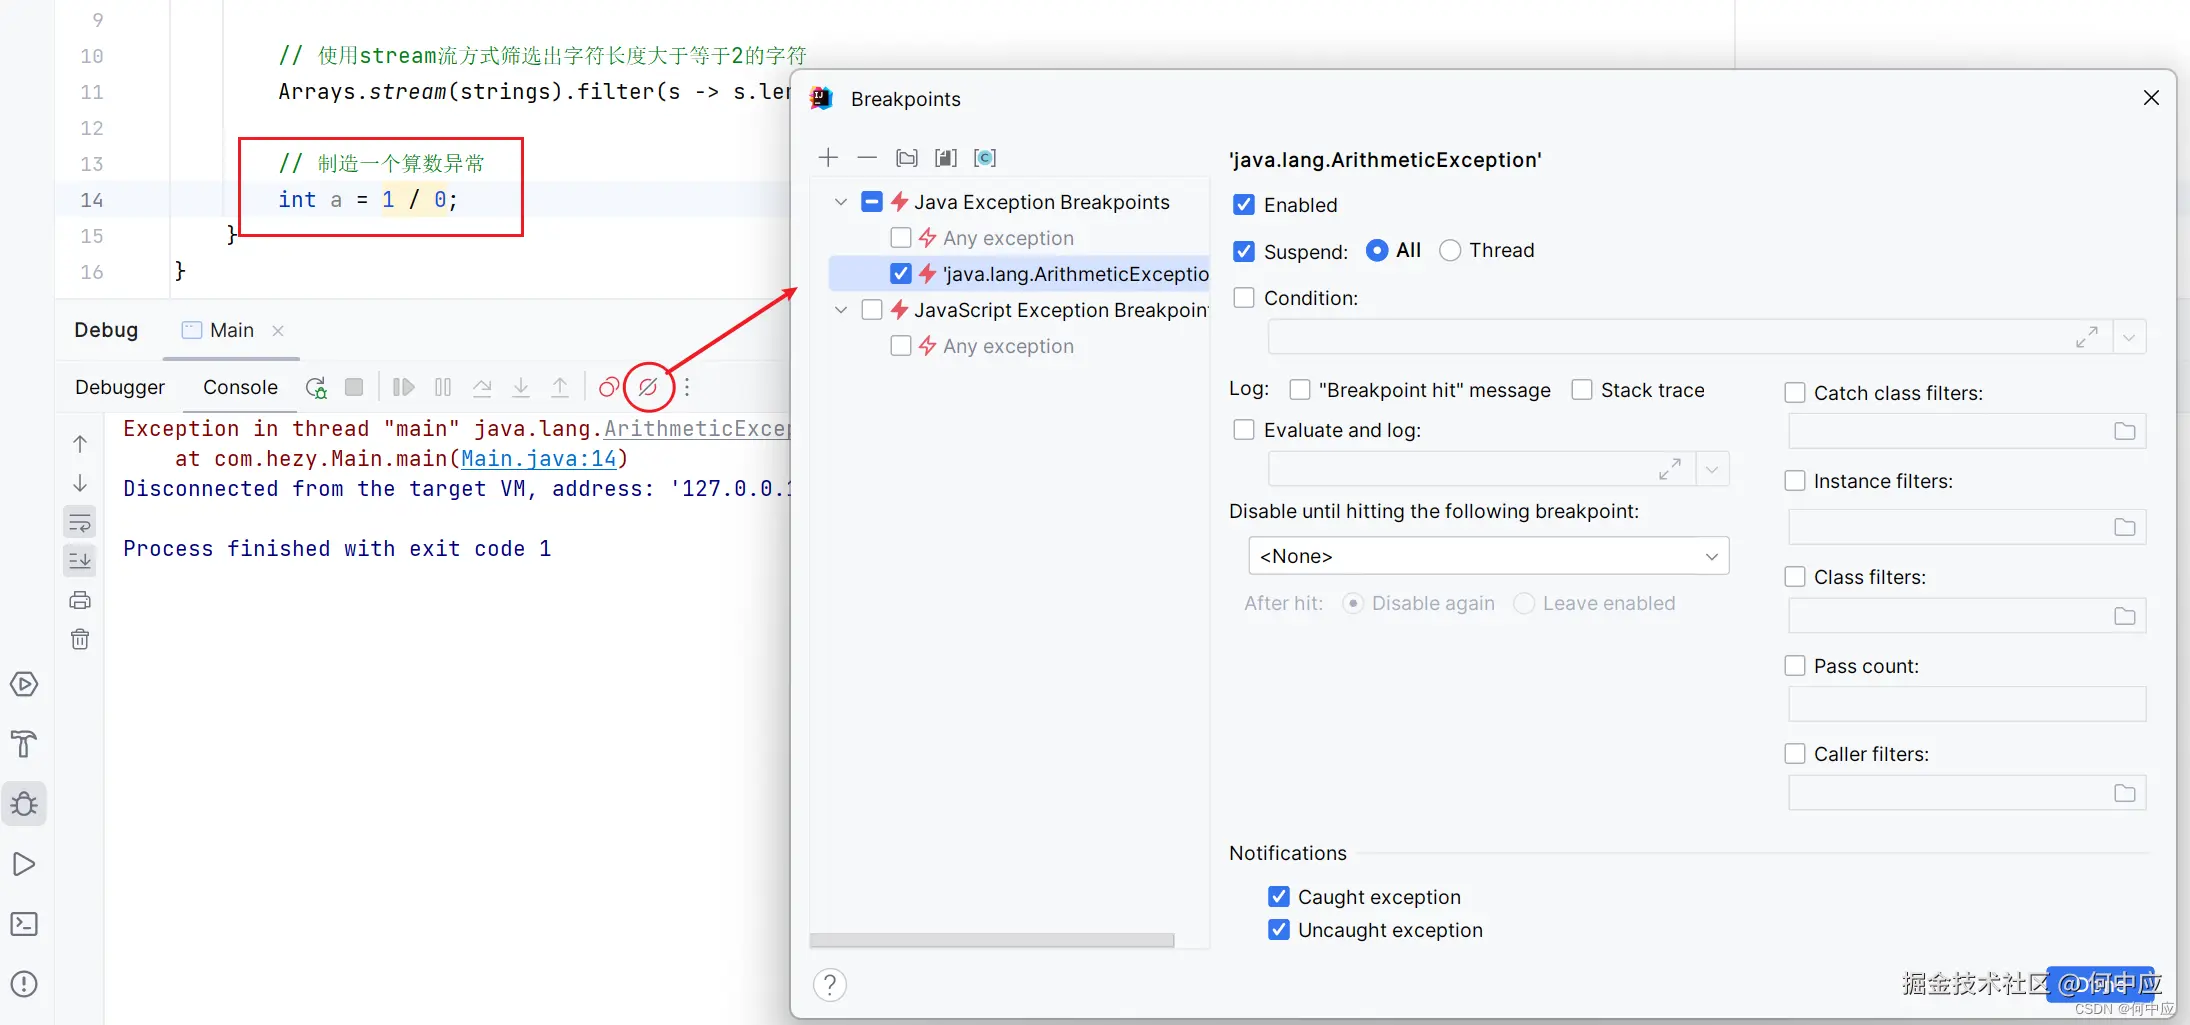
Task: Click the console down arrow icon
Action: (80, 483)
